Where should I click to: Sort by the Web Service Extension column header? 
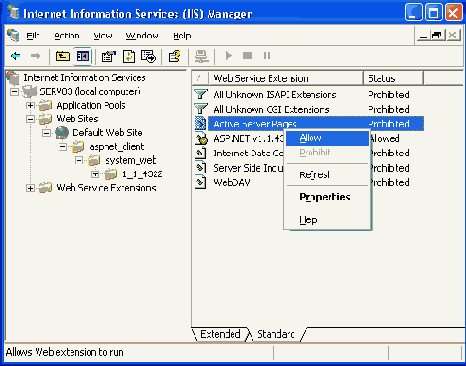click(286, 78)
